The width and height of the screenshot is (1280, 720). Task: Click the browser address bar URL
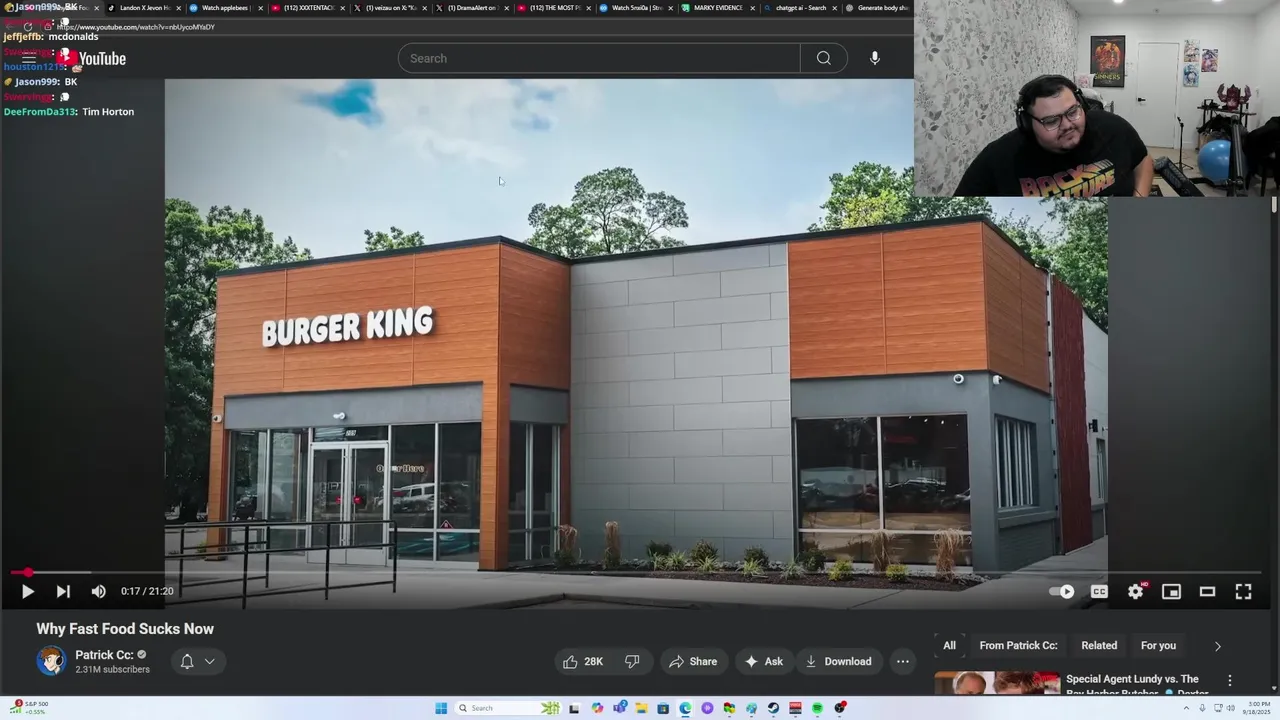(136, 27)
